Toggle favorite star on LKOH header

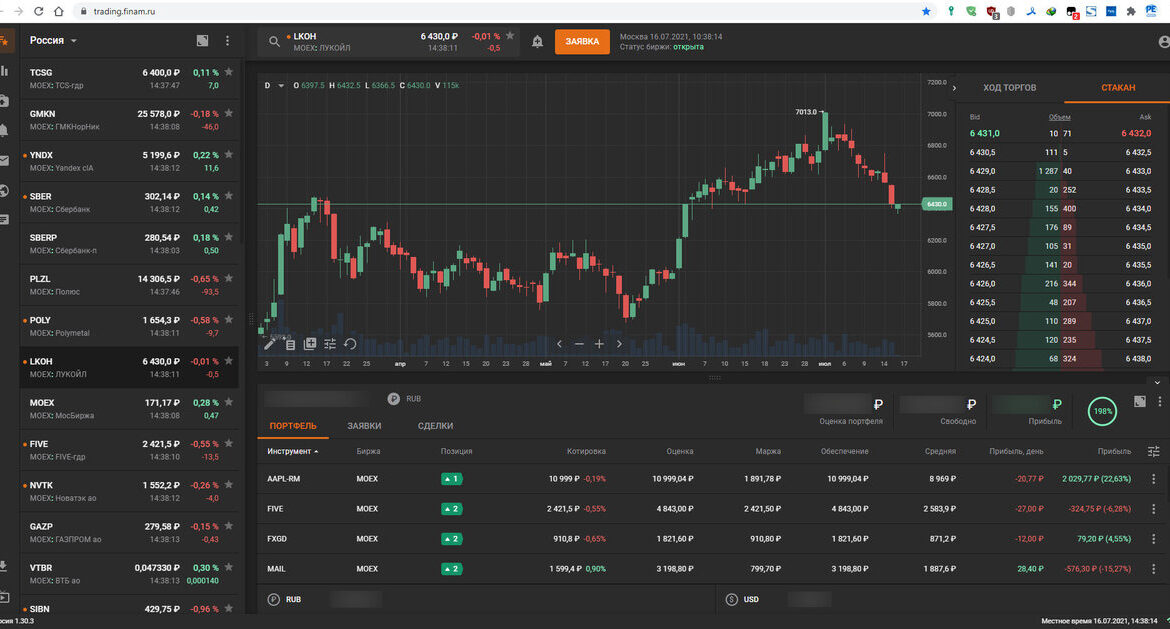tap(510, 36)
